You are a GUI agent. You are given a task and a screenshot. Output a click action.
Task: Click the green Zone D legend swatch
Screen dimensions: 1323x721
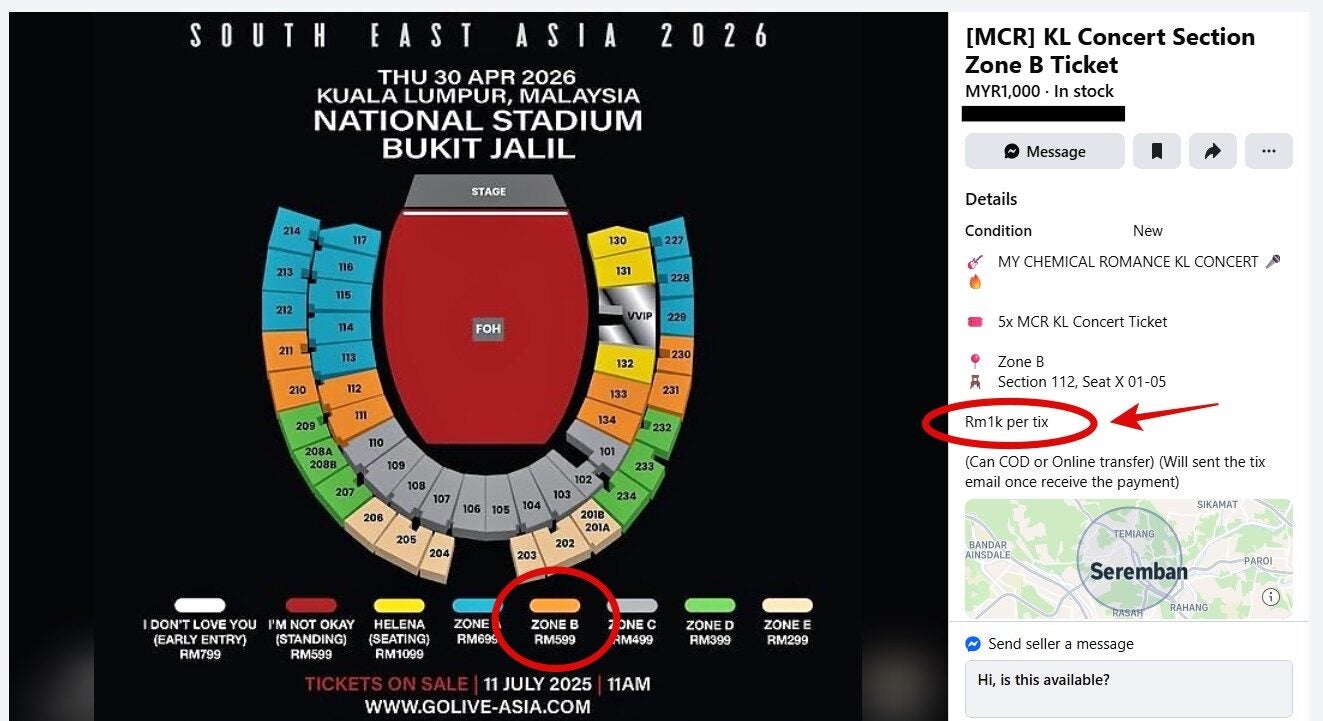point(710,605)
